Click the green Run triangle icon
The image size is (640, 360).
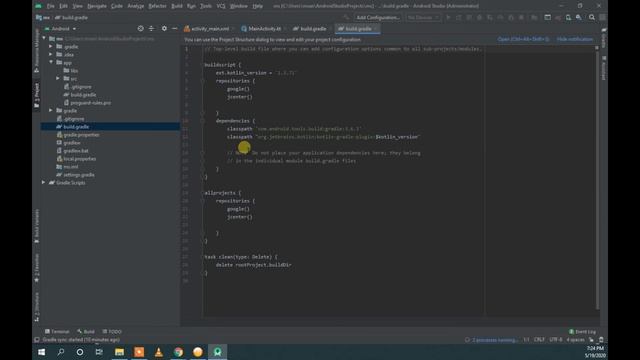tap(448, 18)
